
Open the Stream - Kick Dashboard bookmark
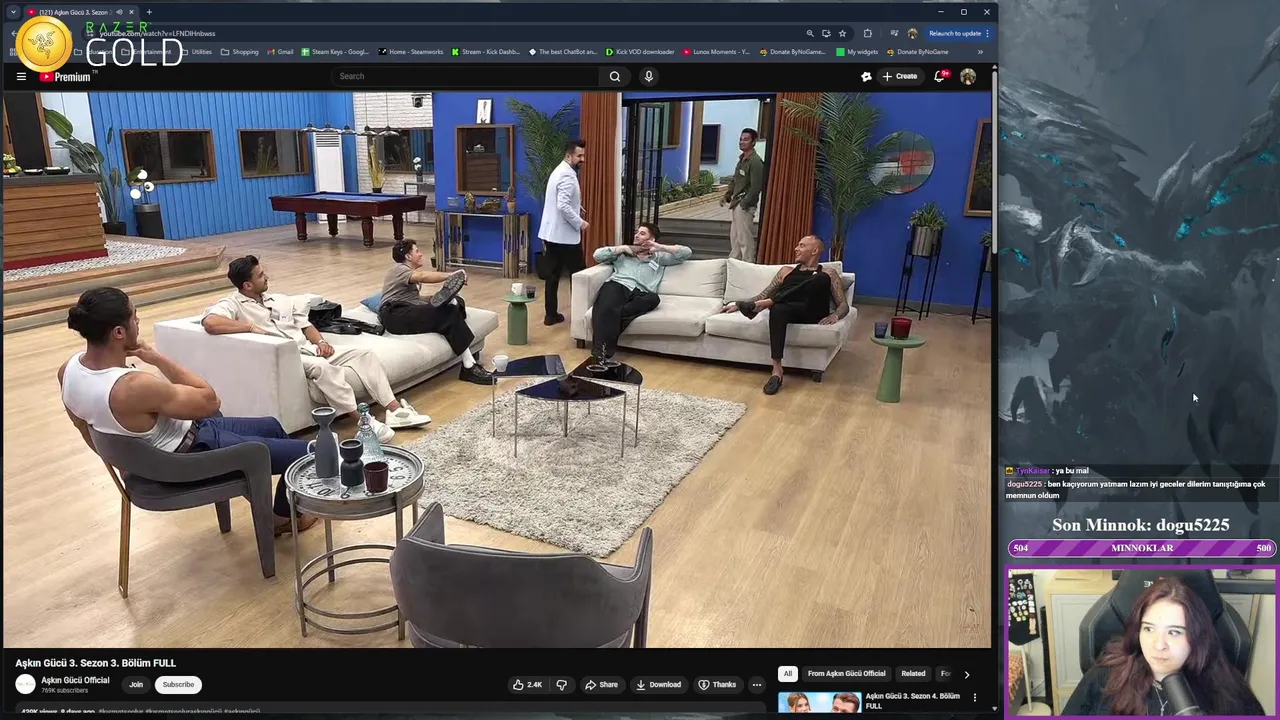[485, 52]
